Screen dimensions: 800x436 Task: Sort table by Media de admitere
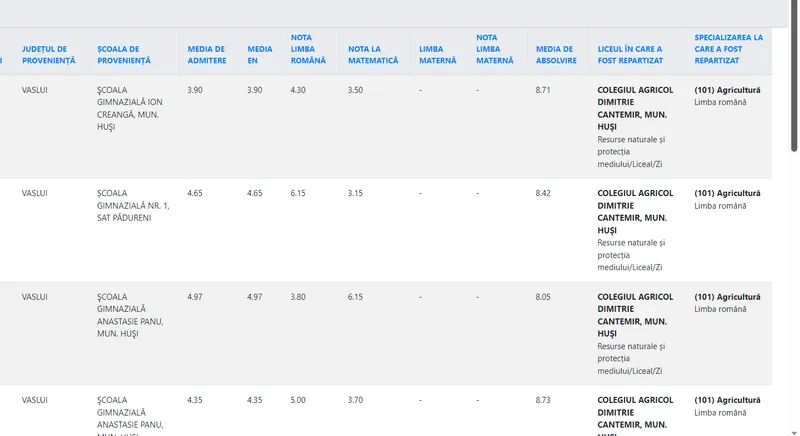[x=206, y=54]
